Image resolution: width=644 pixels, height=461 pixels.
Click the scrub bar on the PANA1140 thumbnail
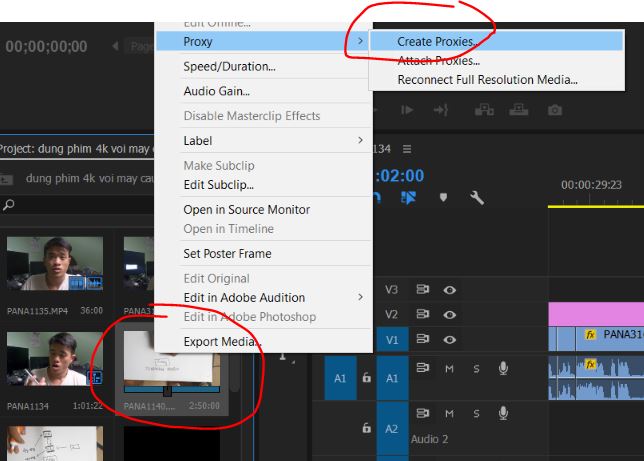point(168,390)
